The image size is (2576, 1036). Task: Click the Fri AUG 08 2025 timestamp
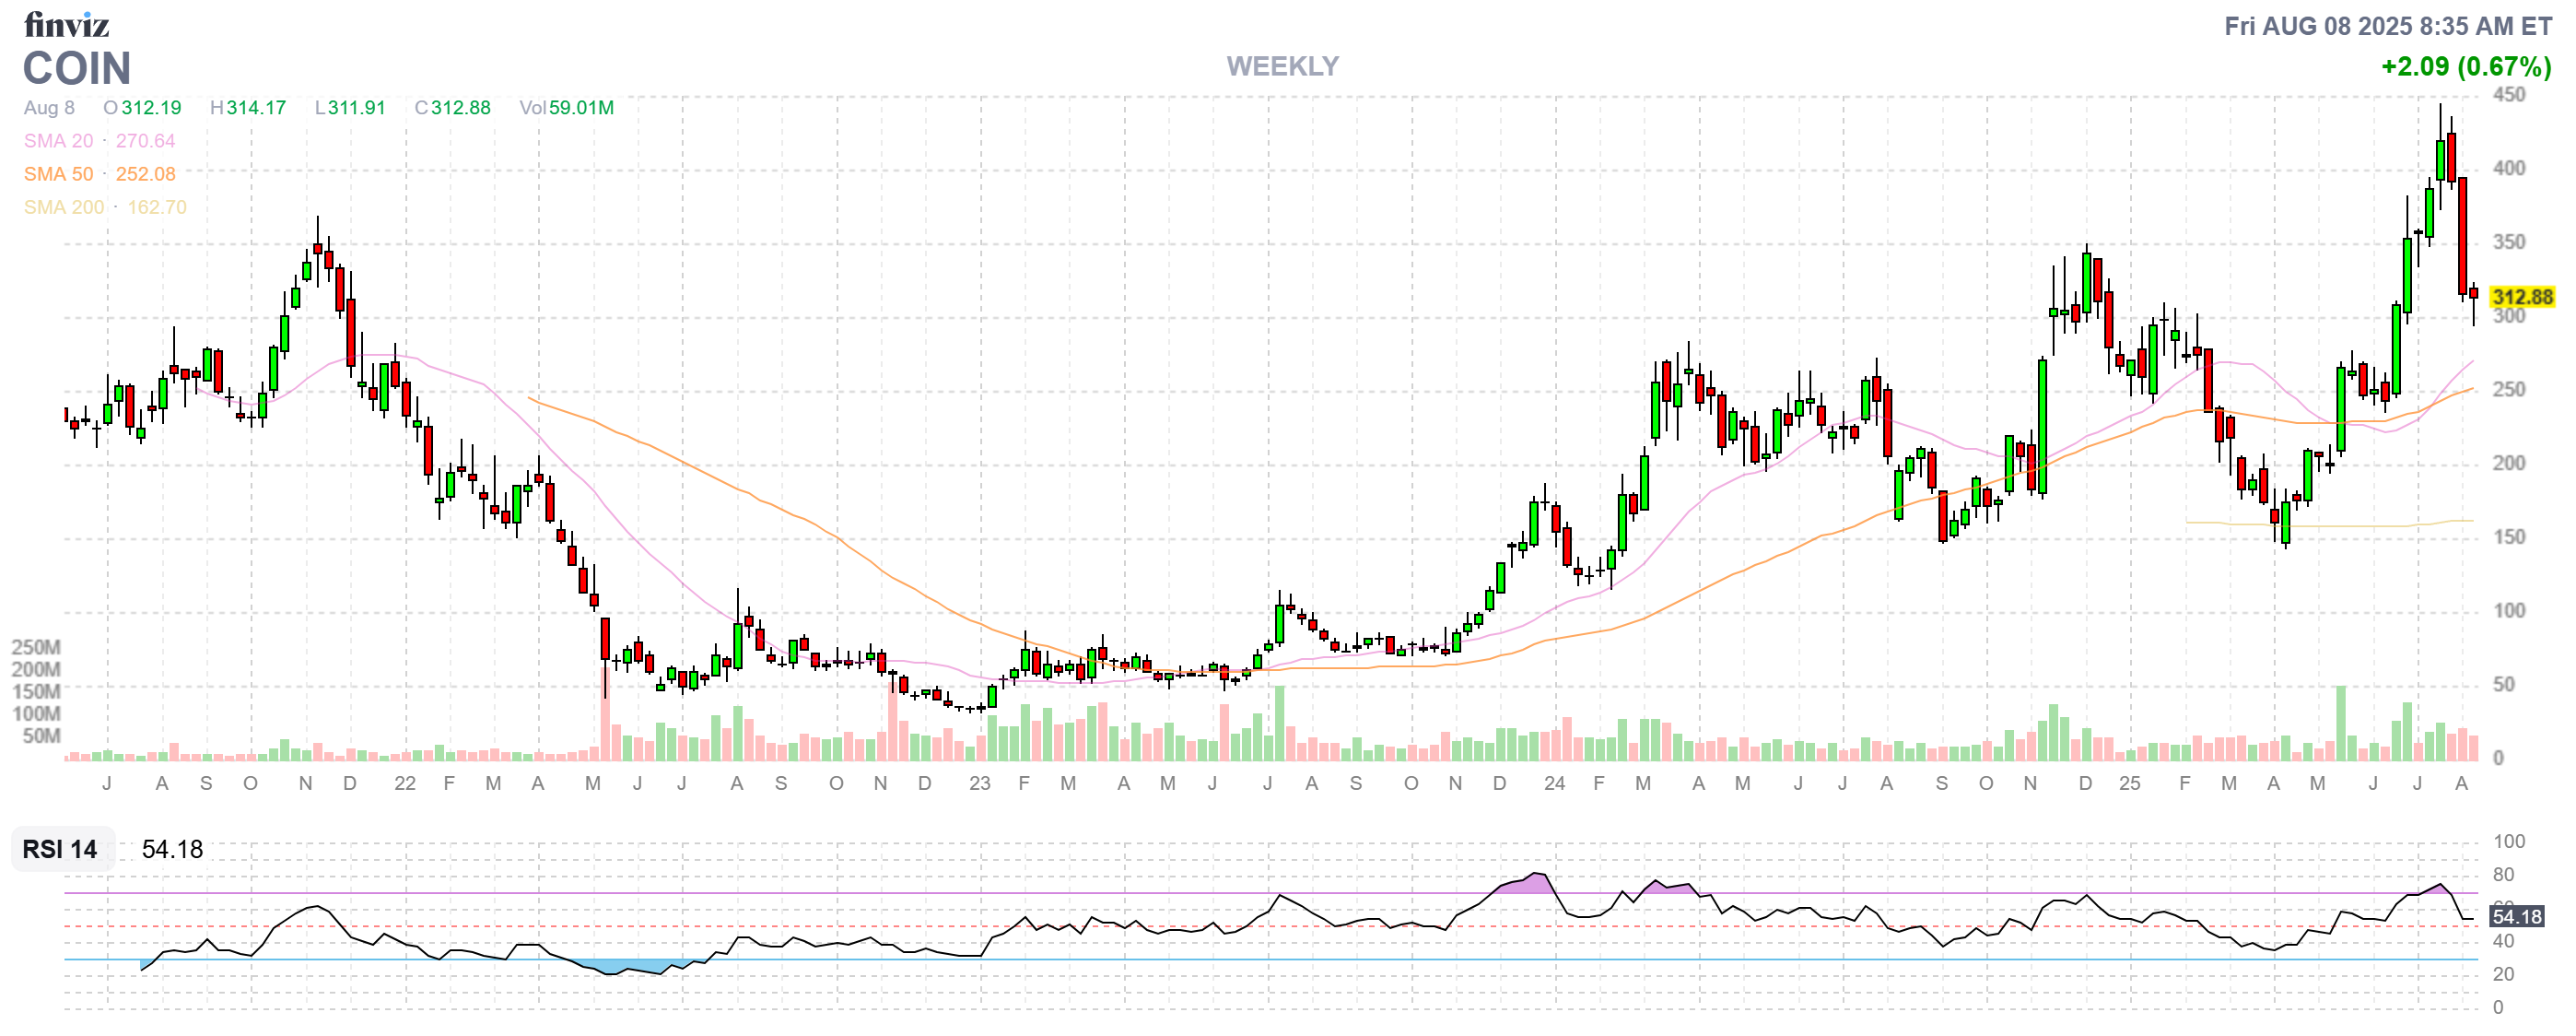click(2388, 26)
